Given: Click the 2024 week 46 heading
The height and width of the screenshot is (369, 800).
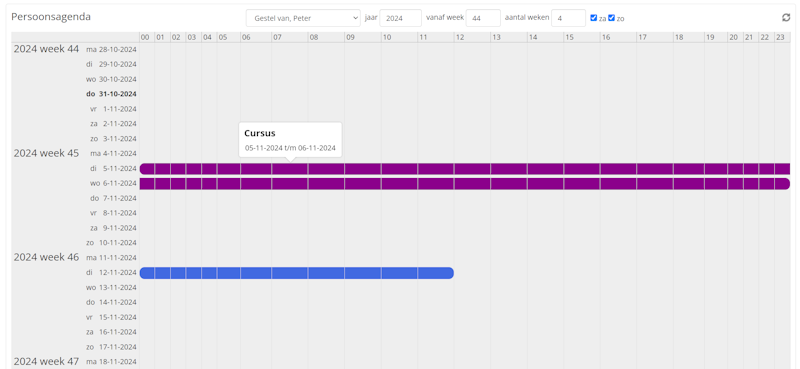Looking at the screenshot, I should pos(46,257).
